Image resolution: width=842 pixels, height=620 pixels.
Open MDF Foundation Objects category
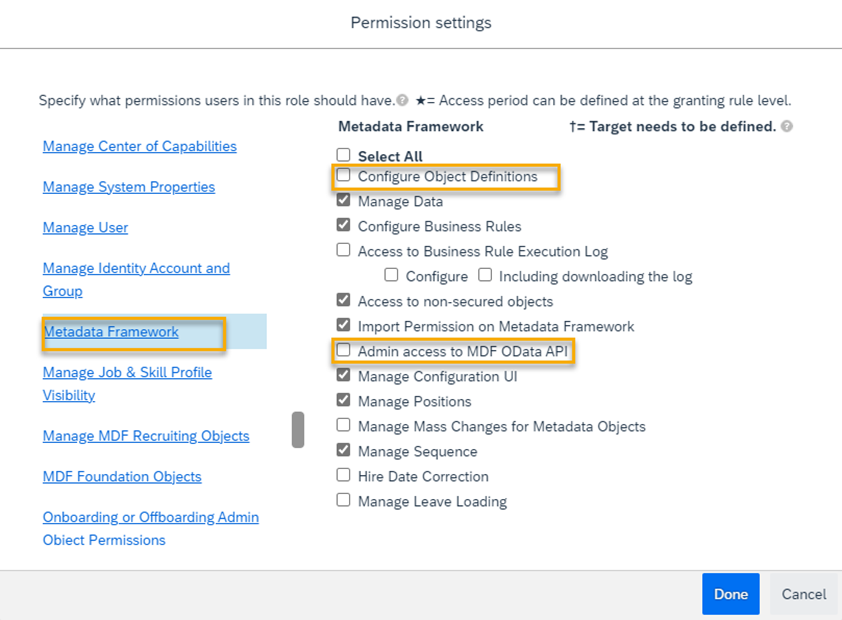tap(122, 477)
